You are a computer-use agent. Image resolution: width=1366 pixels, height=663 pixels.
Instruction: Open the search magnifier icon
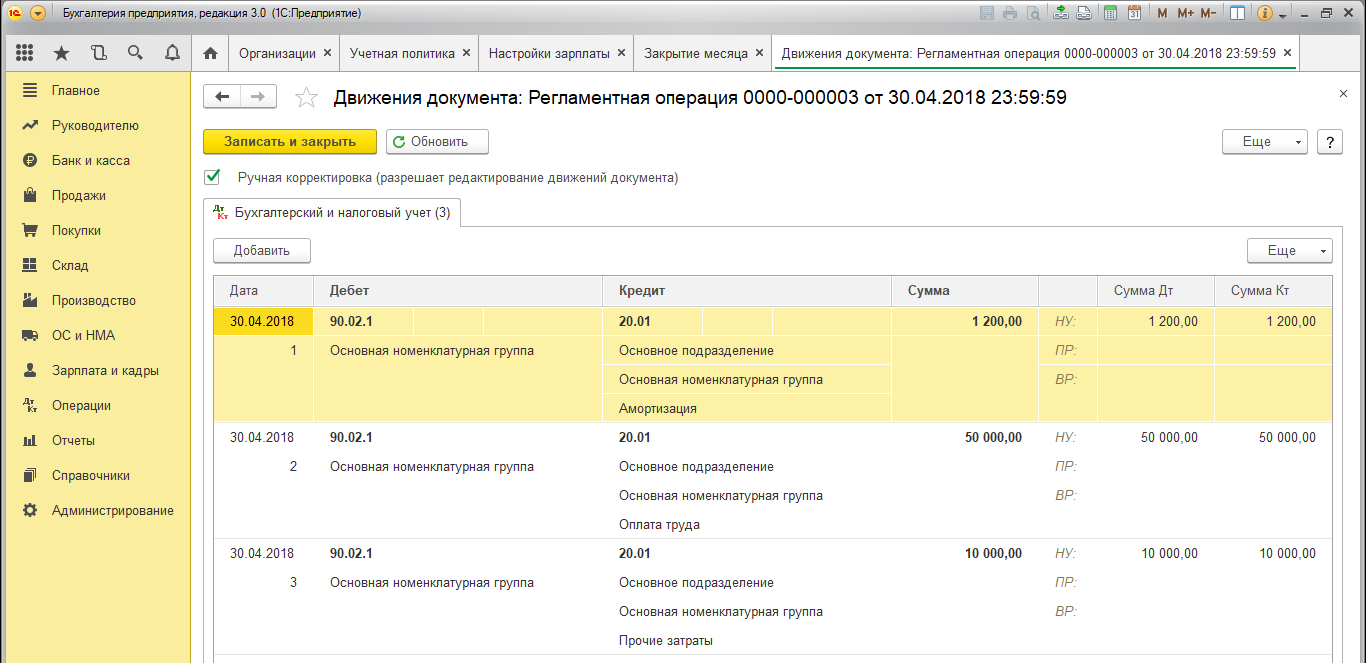(135, 53)
